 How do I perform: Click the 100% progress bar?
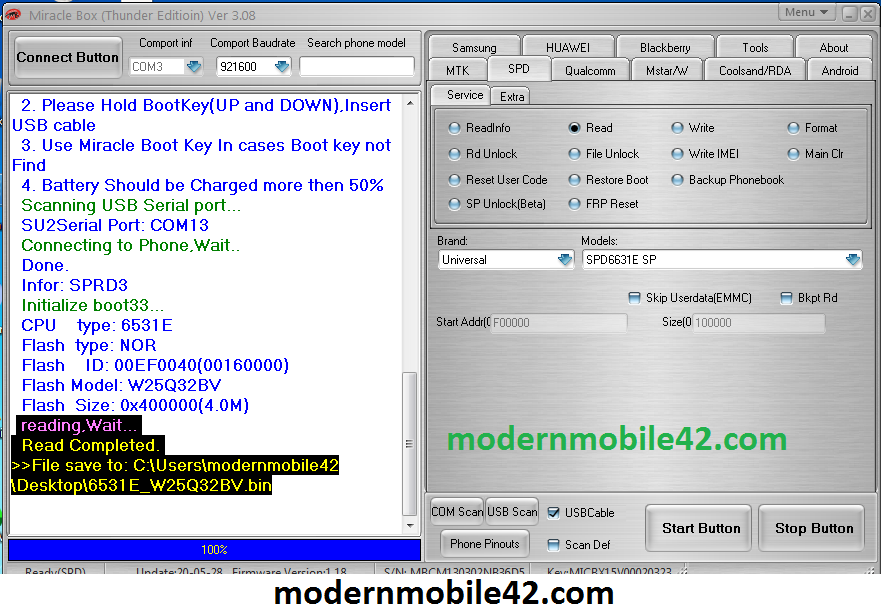pyautogui.click(x=214, y=550)
